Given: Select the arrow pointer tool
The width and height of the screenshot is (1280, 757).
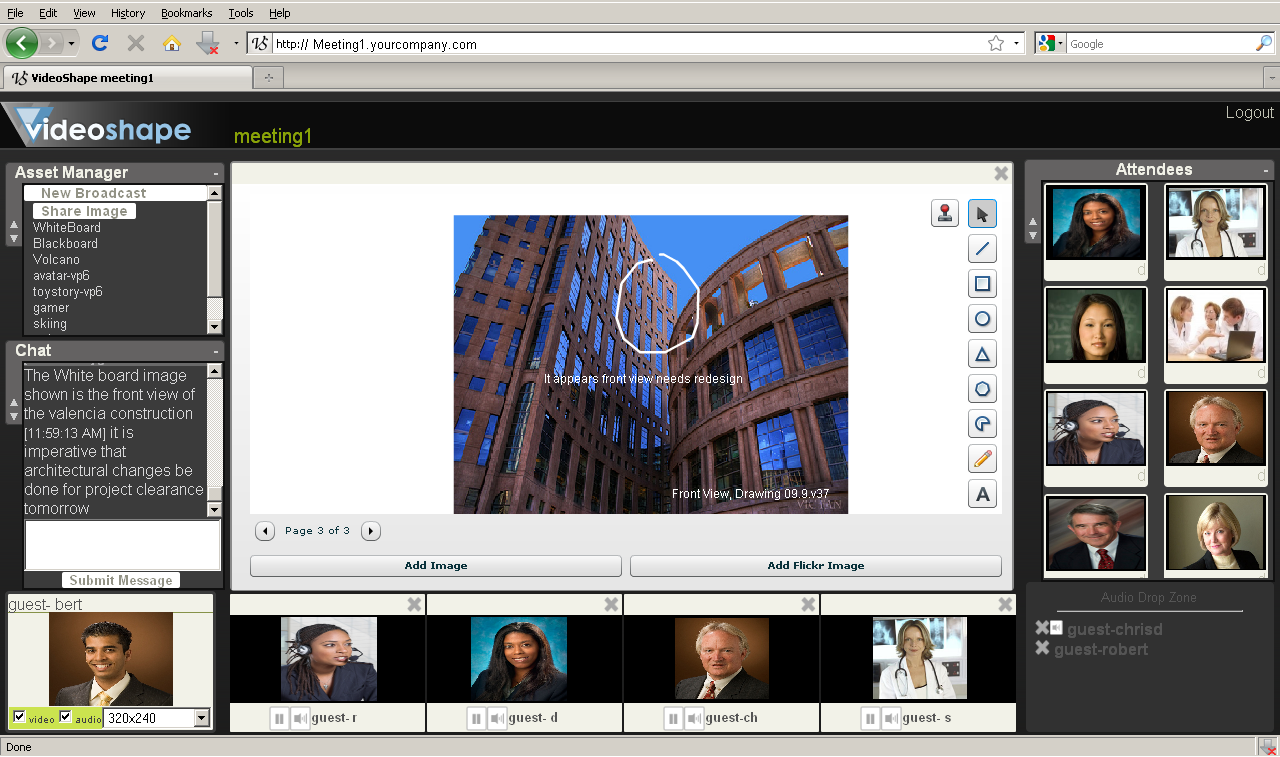Looking at the screenshot, I should [982, 213].
